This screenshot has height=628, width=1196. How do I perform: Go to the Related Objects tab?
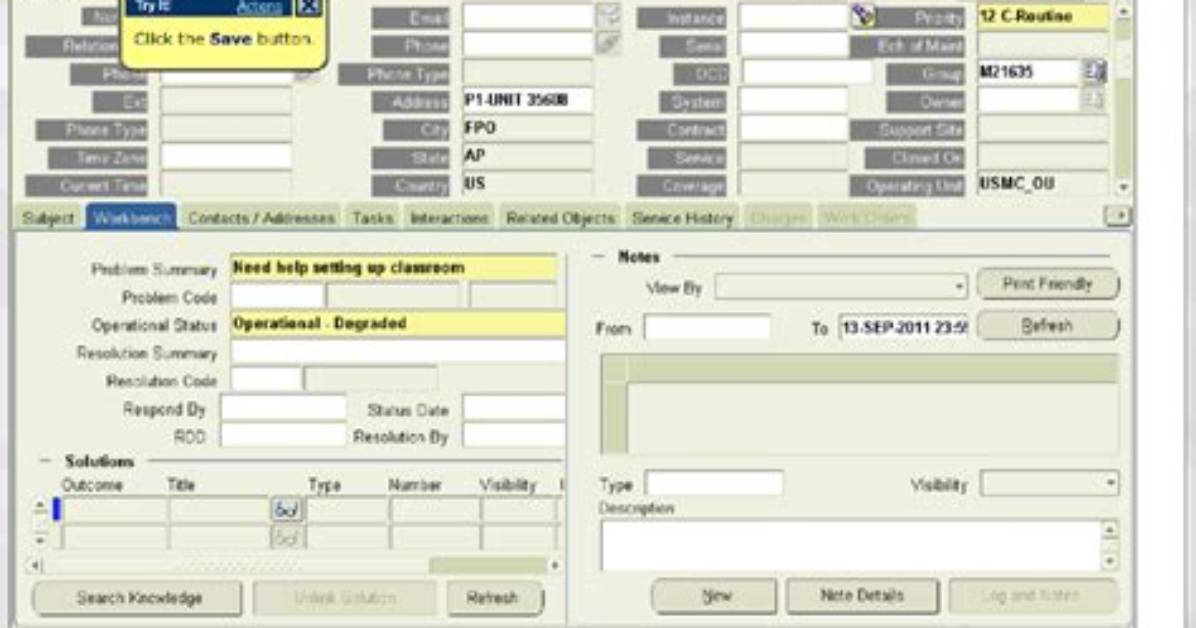coord(561,218)
